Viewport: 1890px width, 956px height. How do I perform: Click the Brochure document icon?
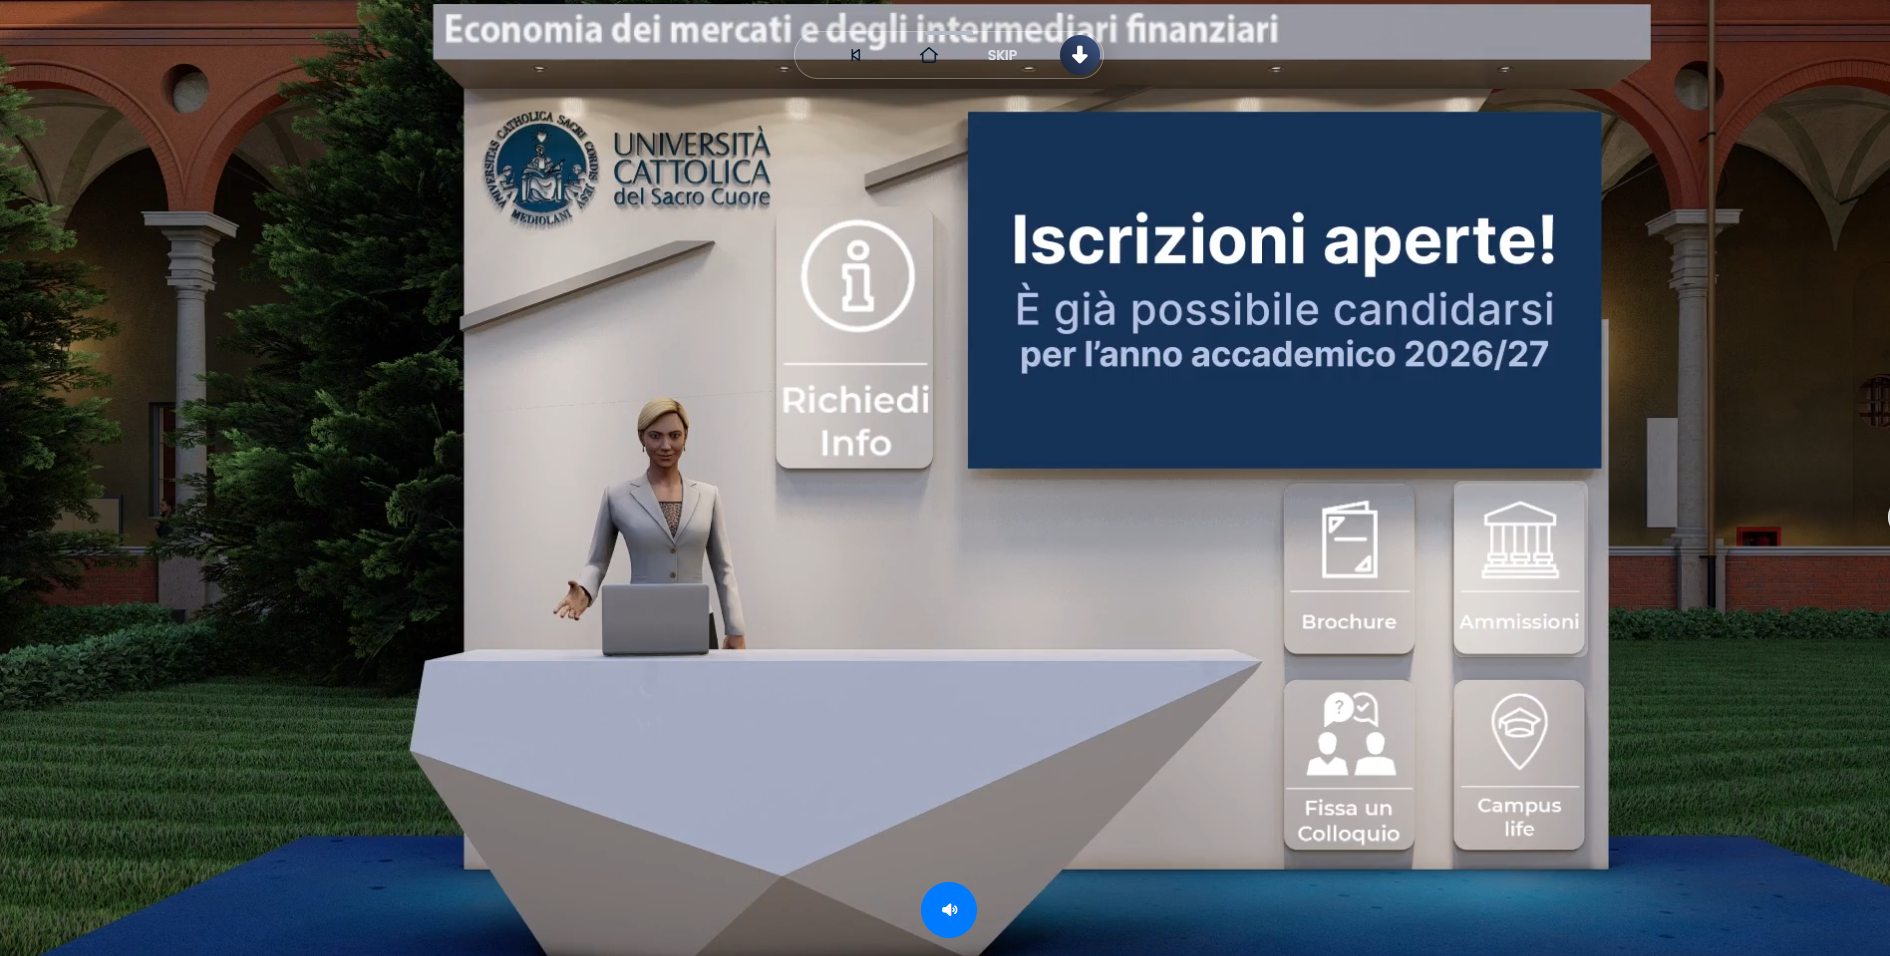coord(1349,541)
